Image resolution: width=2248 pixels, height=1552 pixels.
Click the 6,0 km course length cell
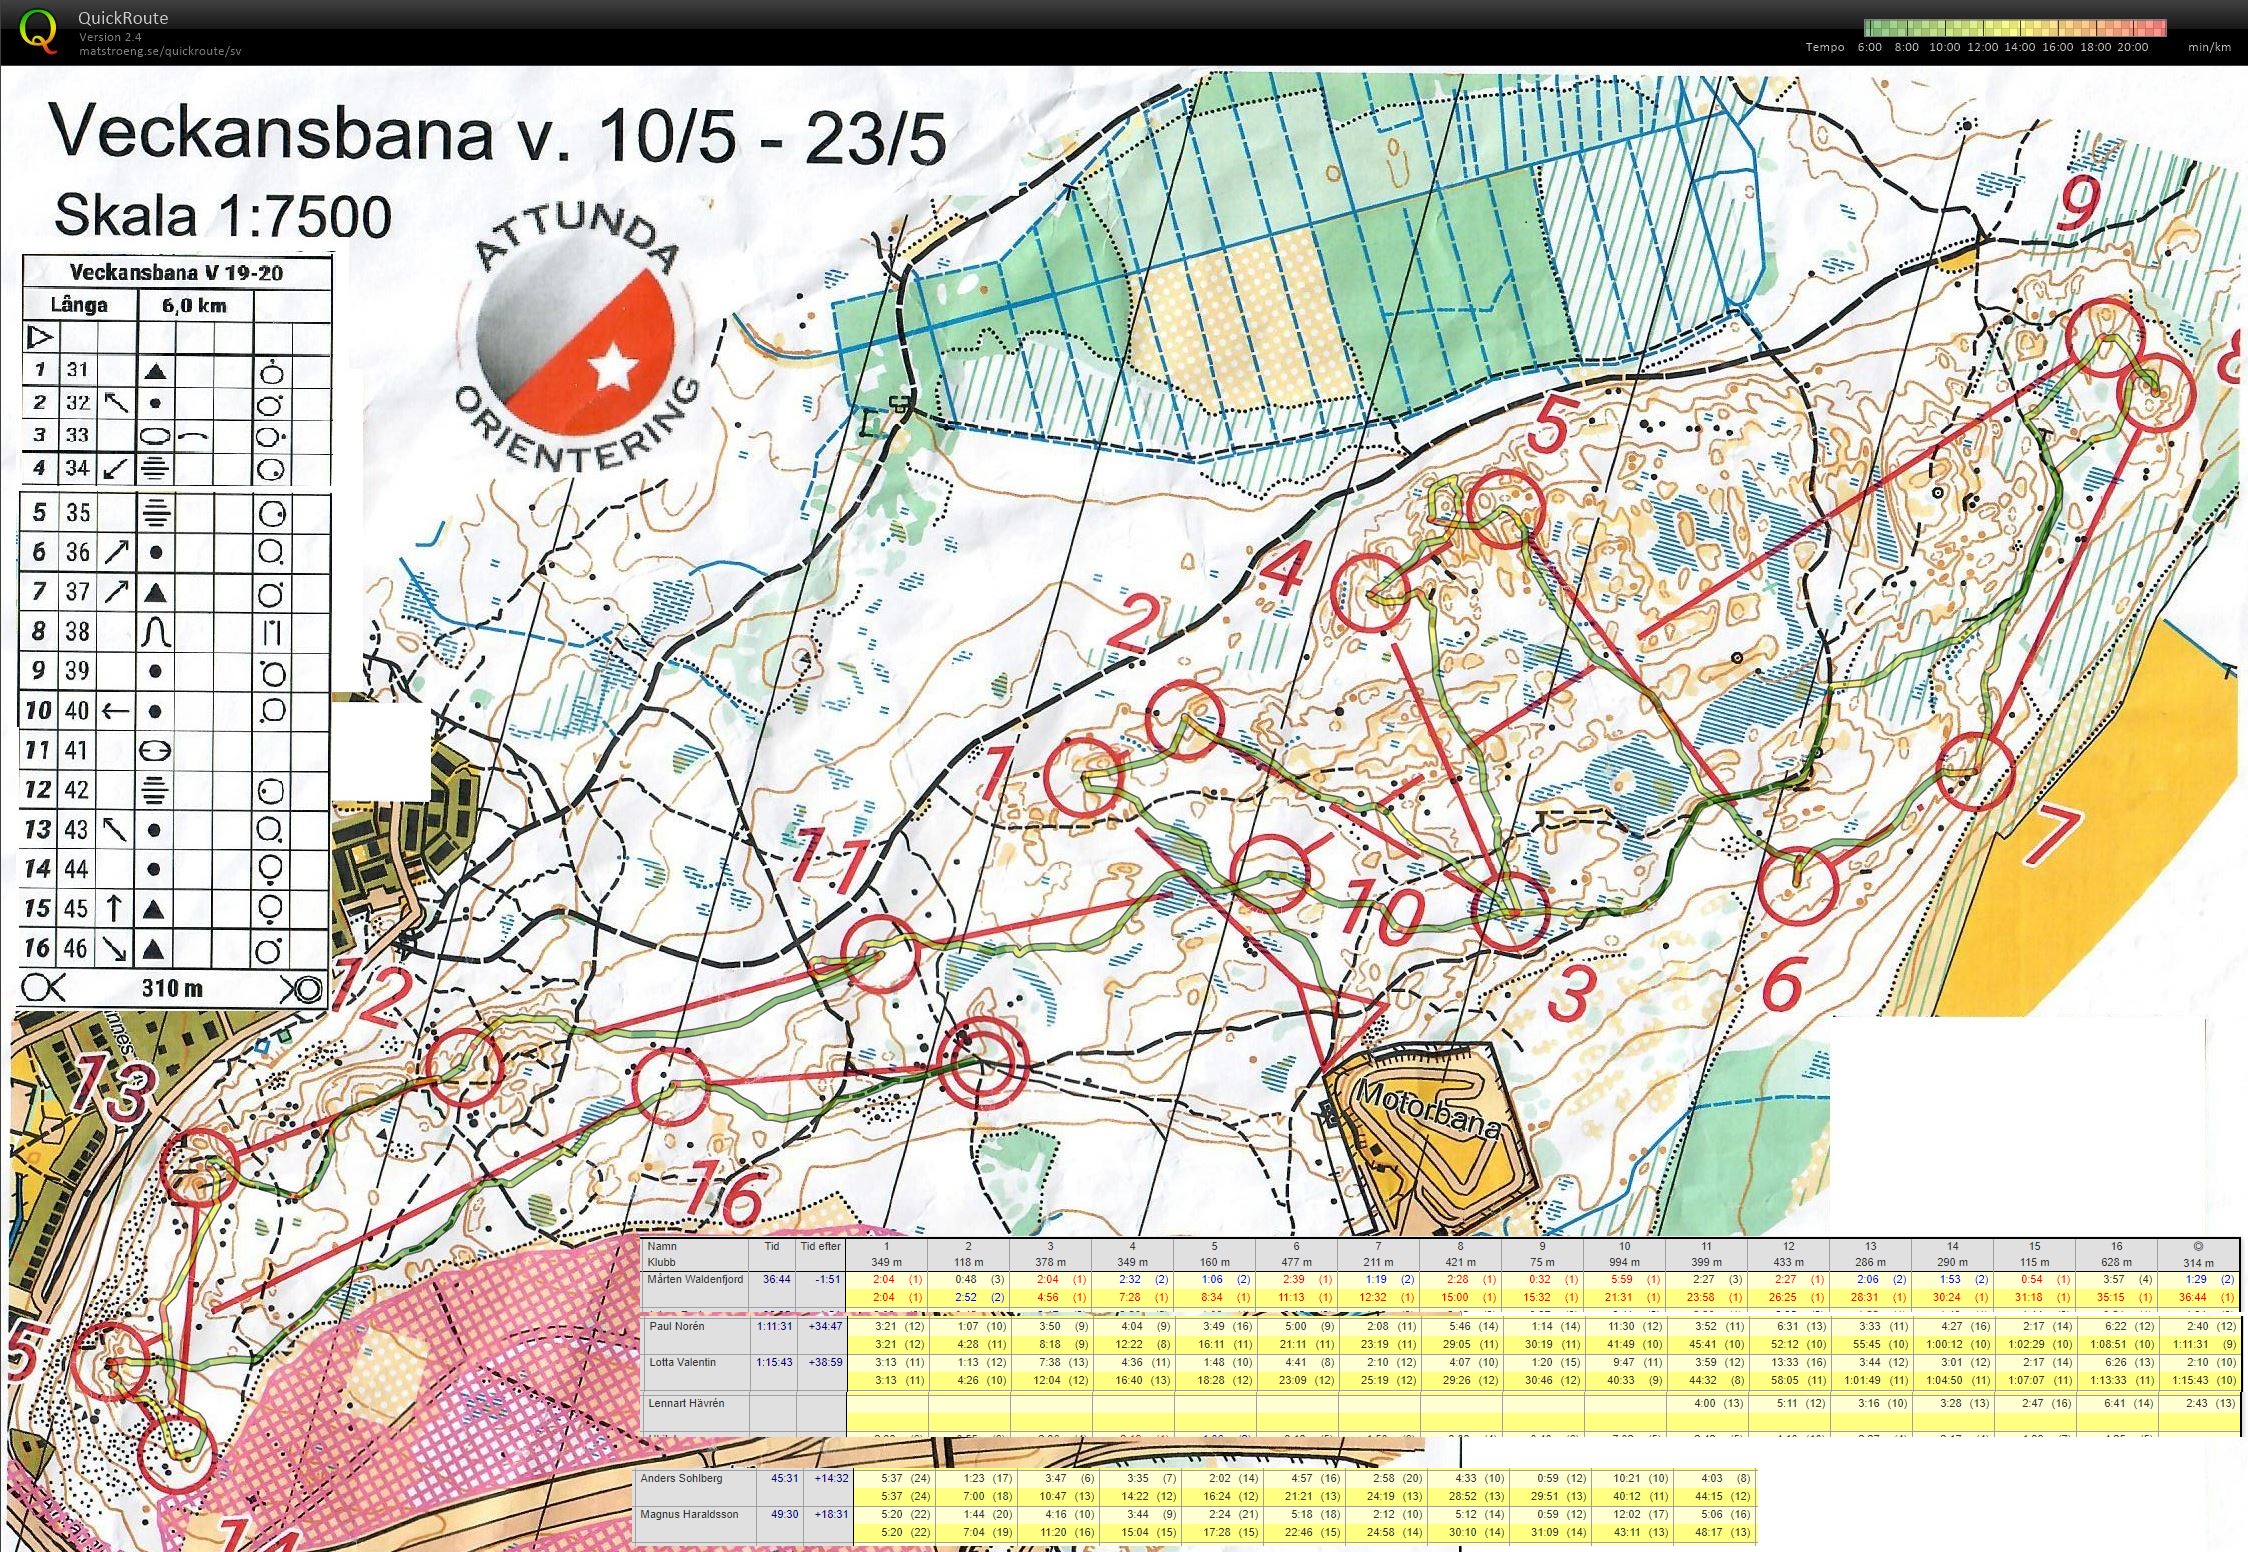coord(195,305)
